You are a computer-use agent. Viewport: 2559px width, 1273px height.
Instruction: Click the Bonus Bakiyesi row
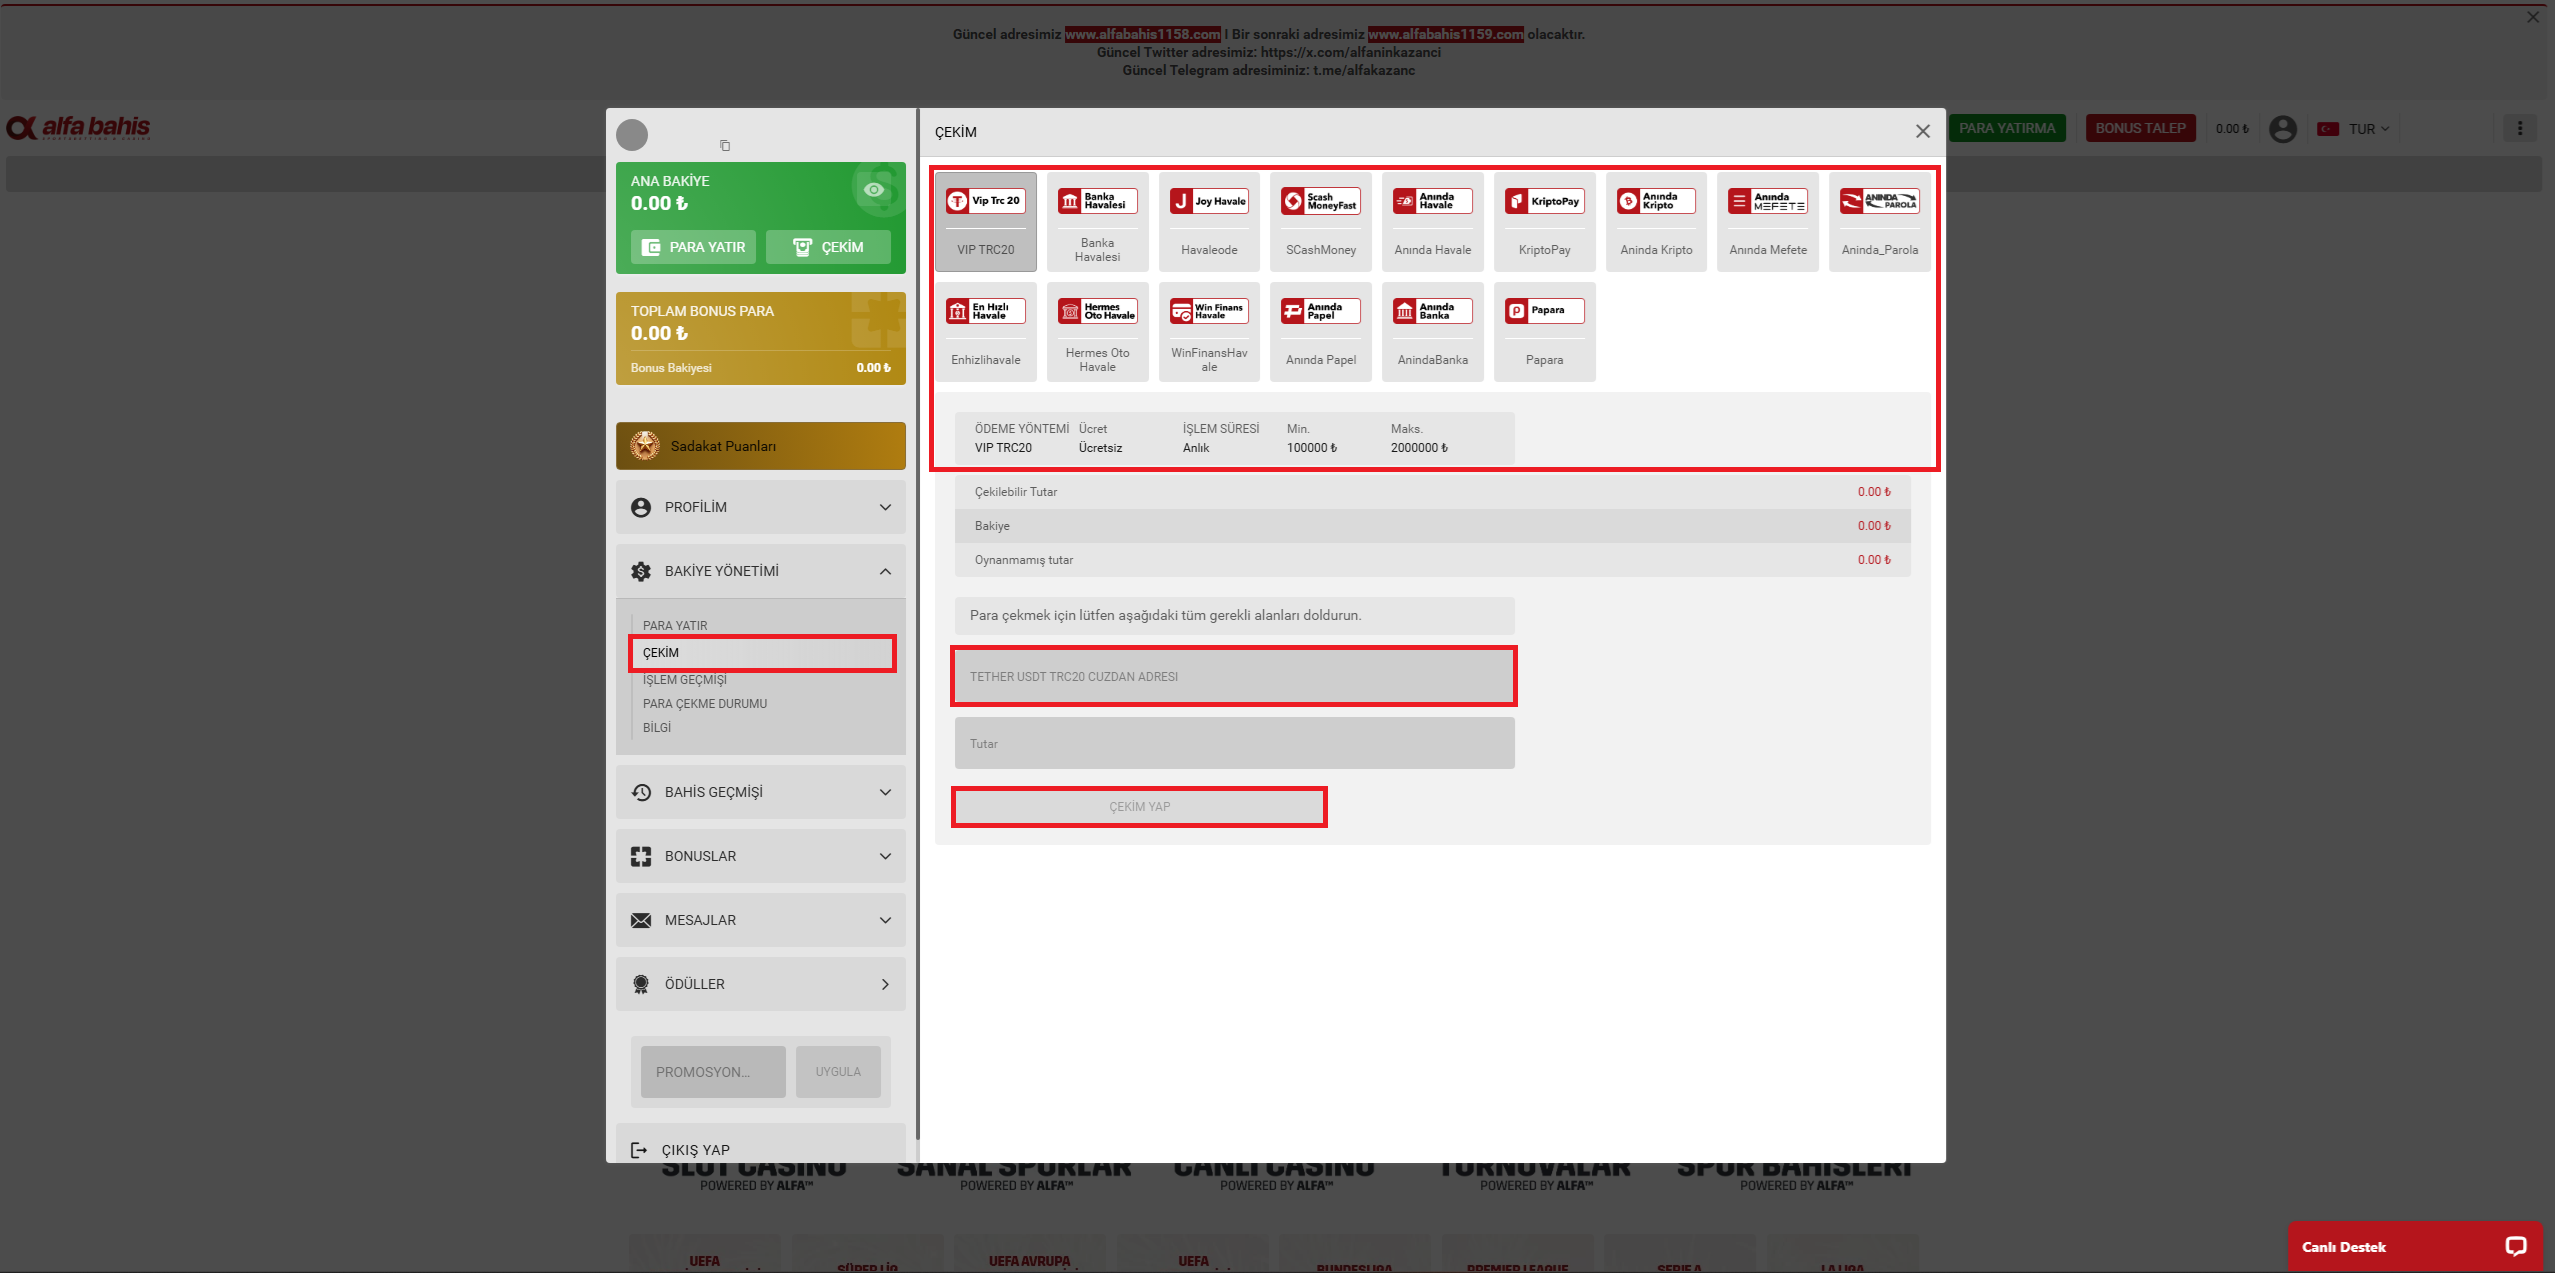[x=761, y=368]
